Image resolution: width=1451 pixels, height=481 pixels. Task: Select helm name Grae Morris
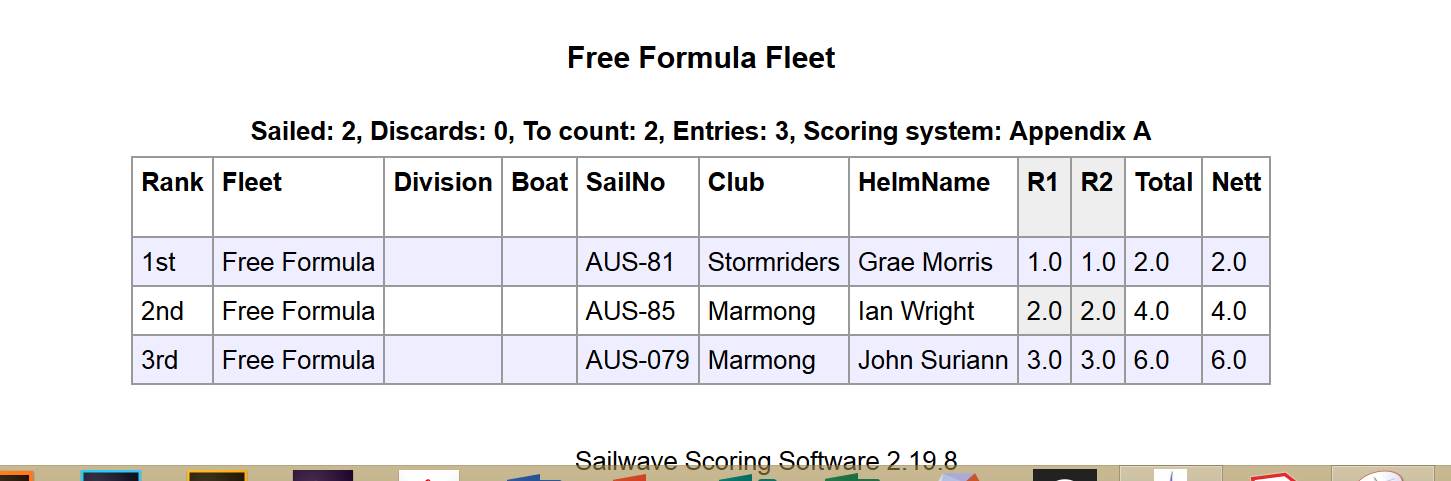(925, 263)
